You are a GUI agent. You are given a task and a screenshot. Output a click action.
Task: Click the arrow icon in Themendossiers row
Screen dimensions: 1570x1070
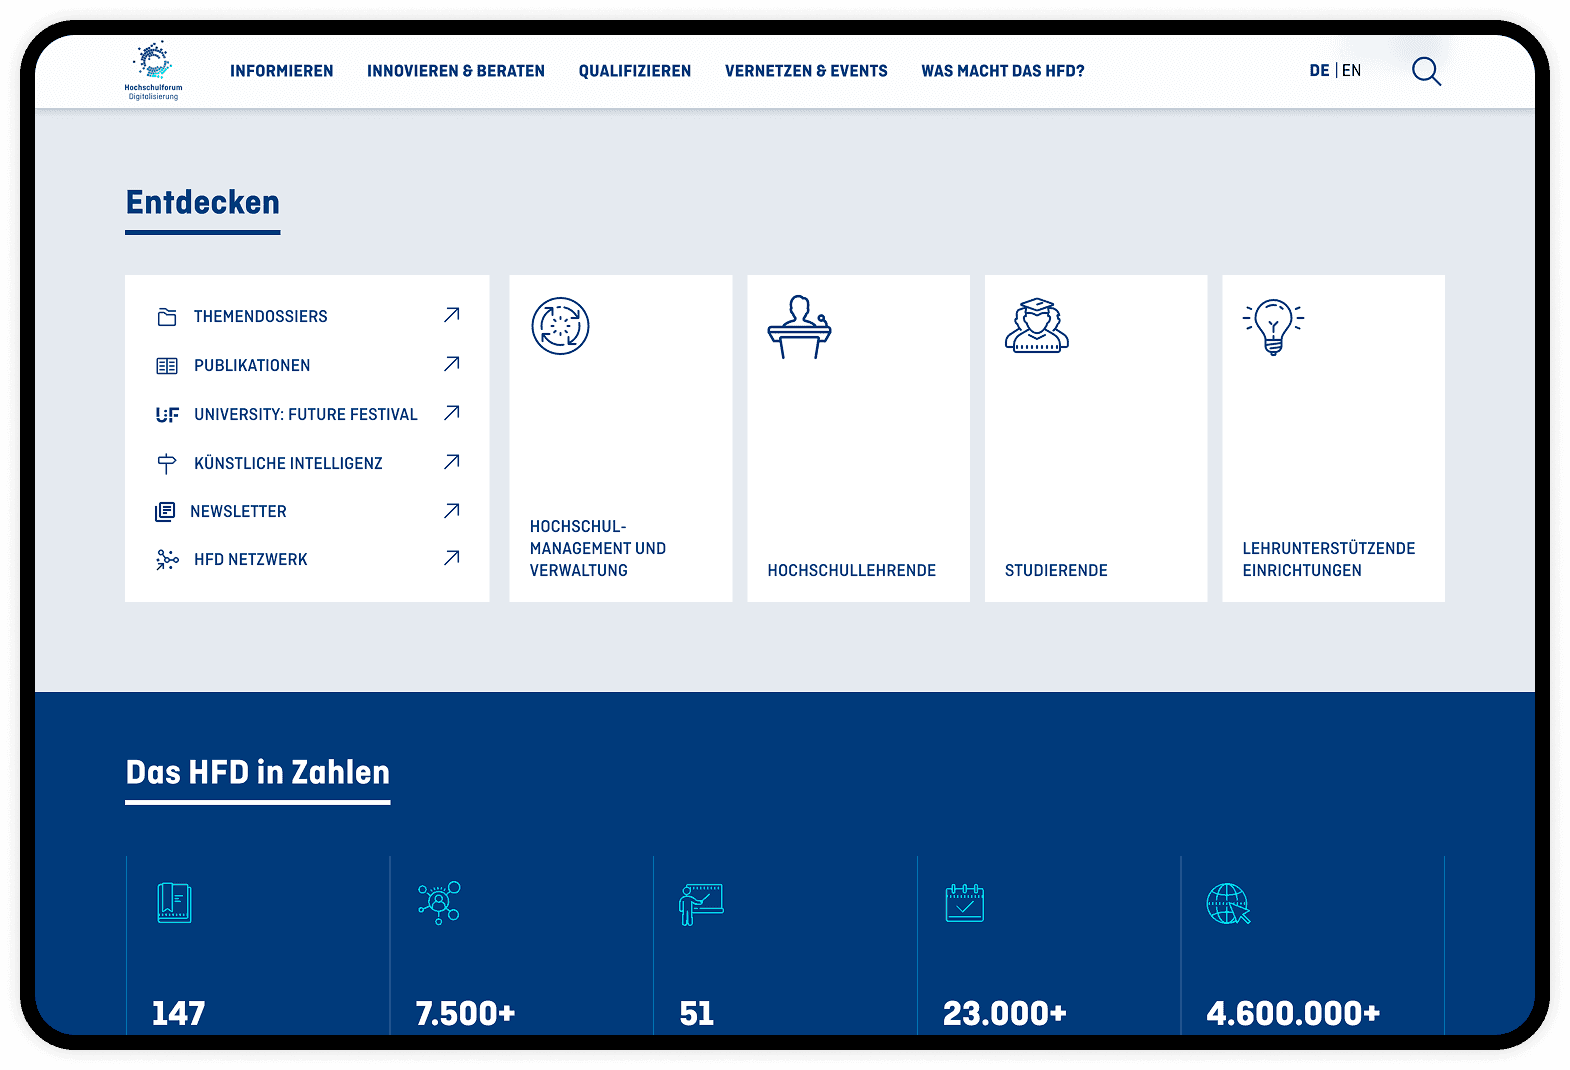pos(452,315)
